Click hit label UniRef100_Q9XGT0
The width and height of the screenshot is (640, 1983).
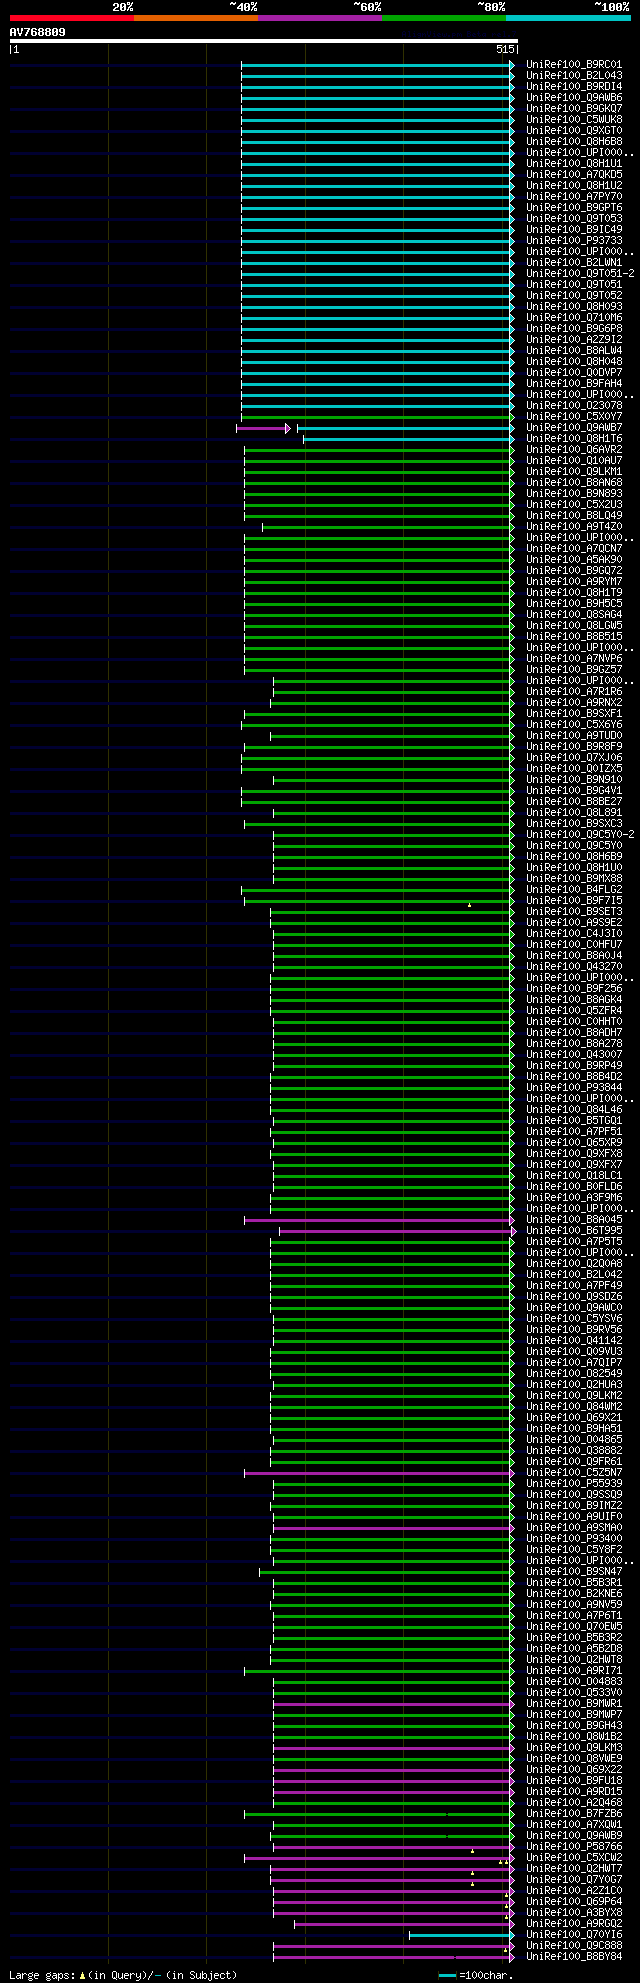point(574,131)
